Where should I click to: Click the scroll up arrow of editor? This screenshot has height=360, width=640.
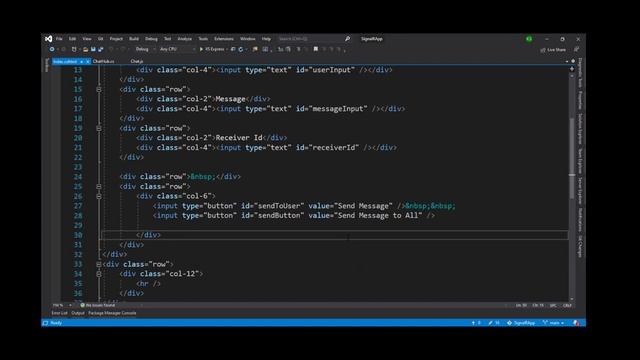pyautogui.click(x=572, y=76)
